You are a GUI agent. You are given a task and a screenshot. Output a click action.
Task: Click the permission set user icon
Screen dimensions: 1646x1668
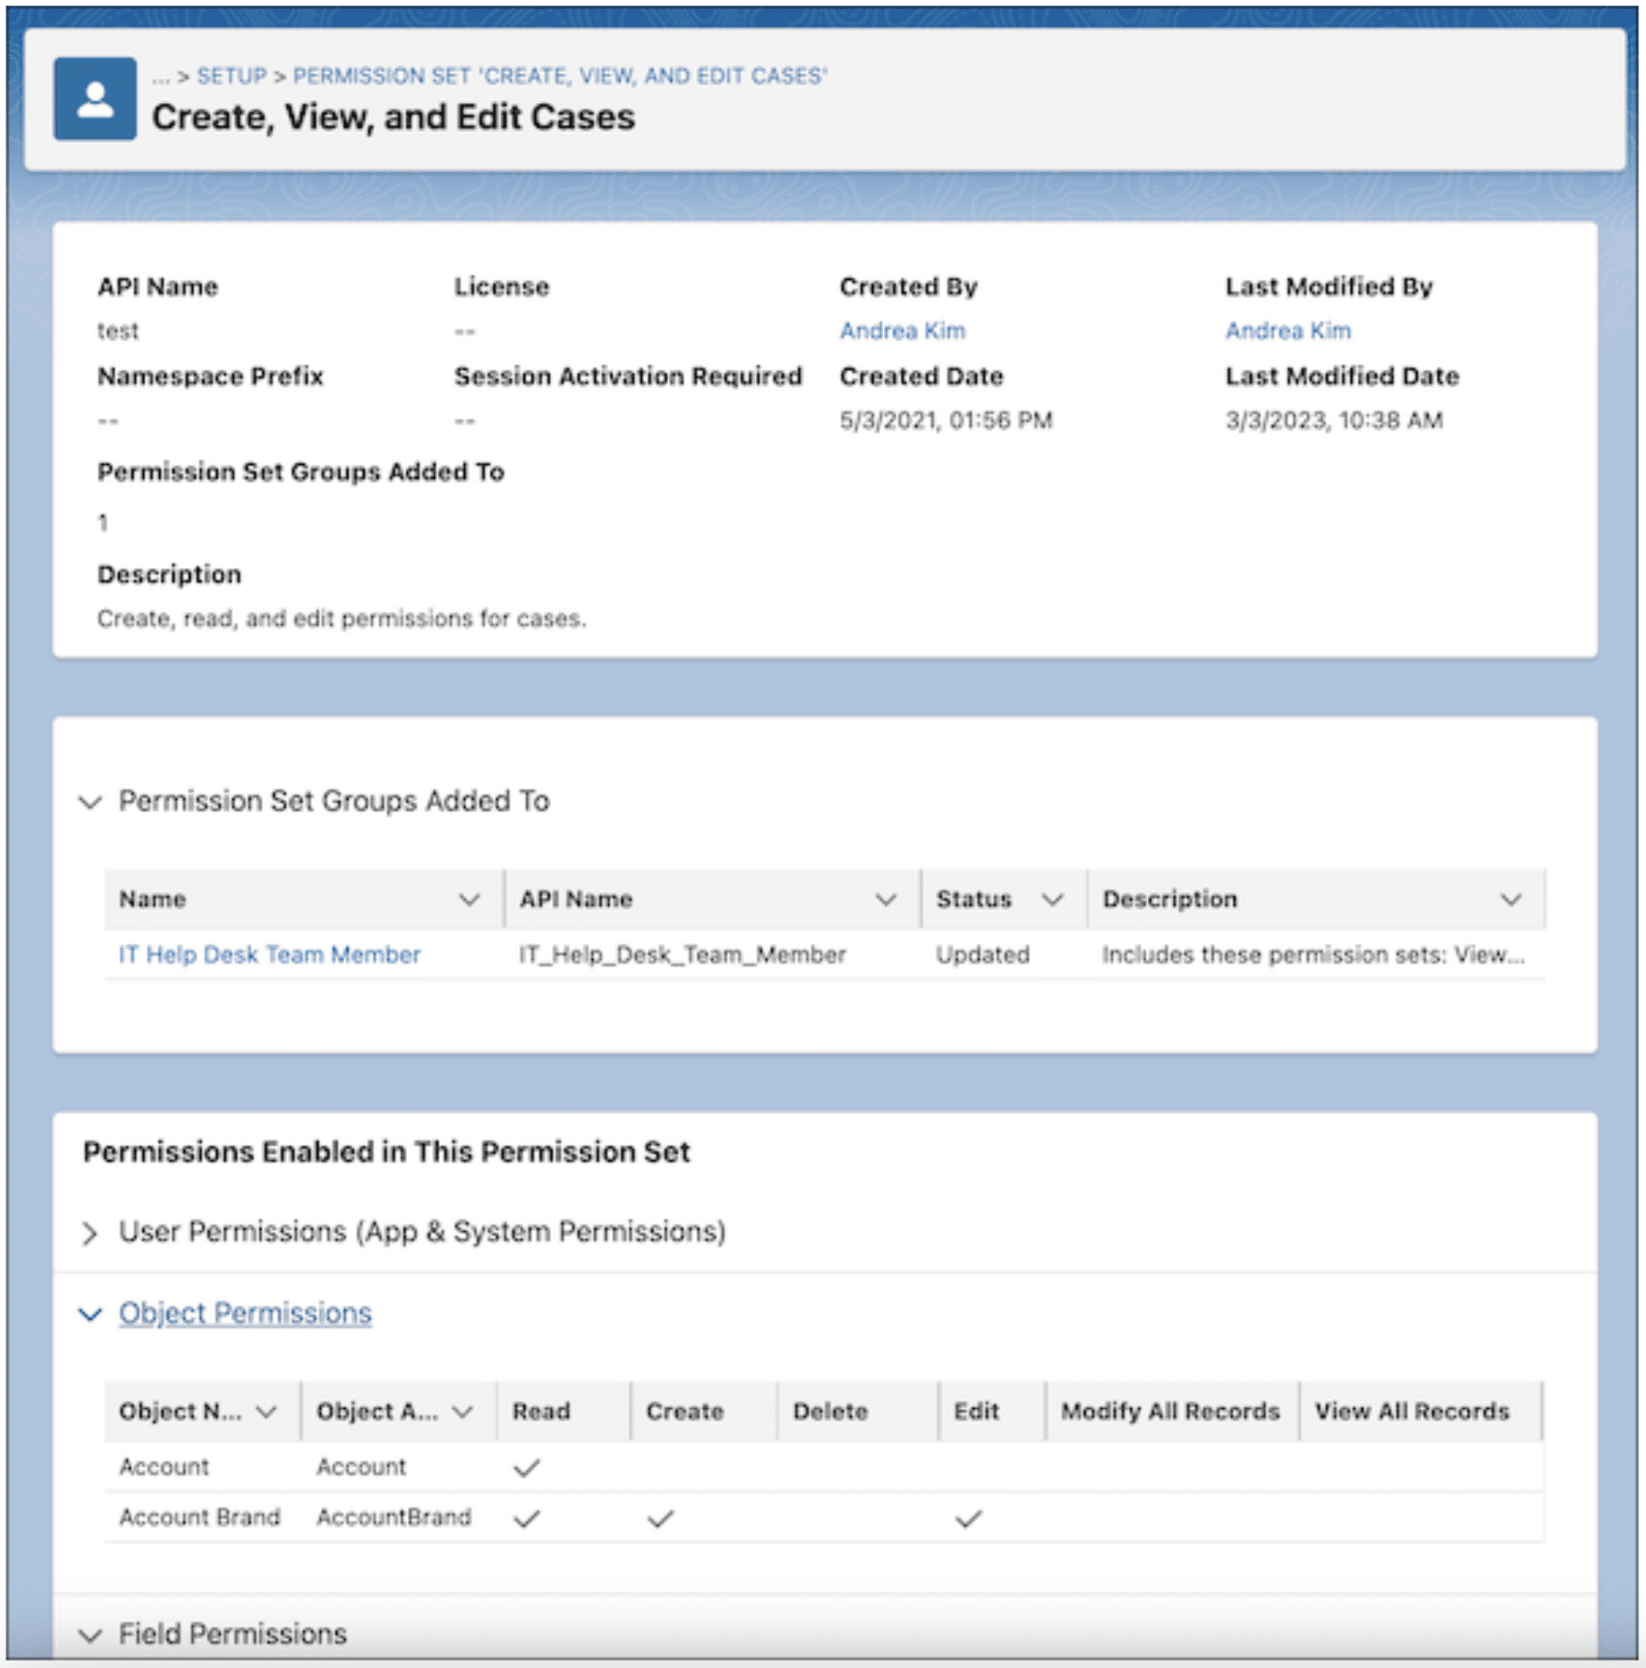tap(95, 98)
